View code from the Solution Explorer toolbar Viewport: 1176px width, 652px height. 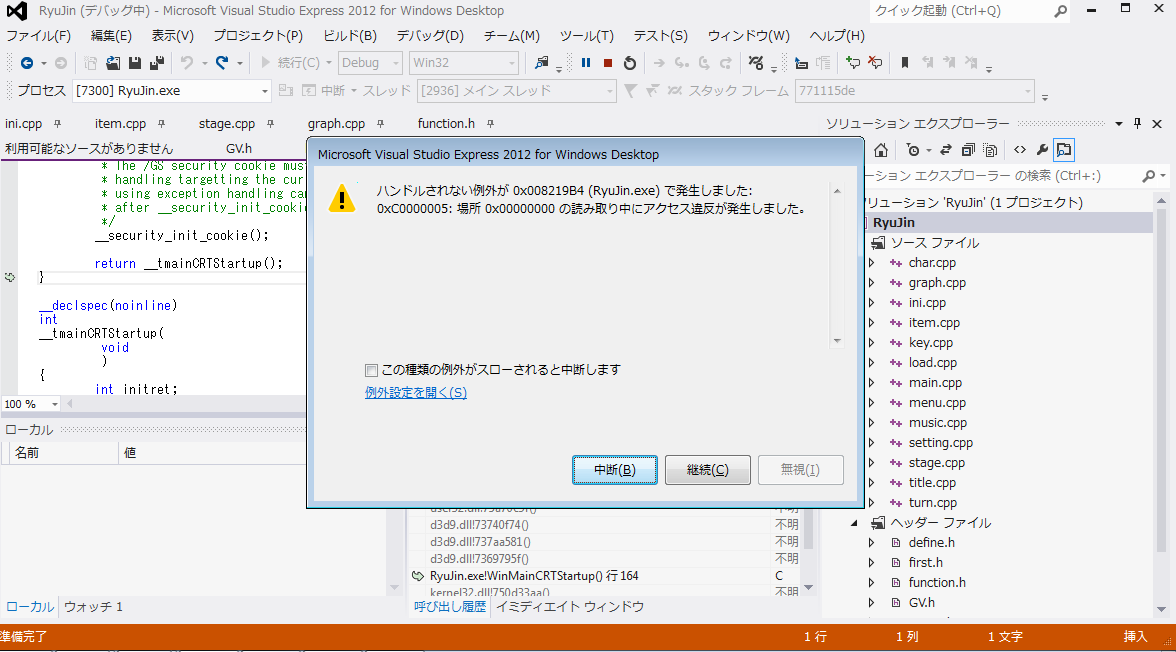pyautogui.click(x=1020, y=150)
